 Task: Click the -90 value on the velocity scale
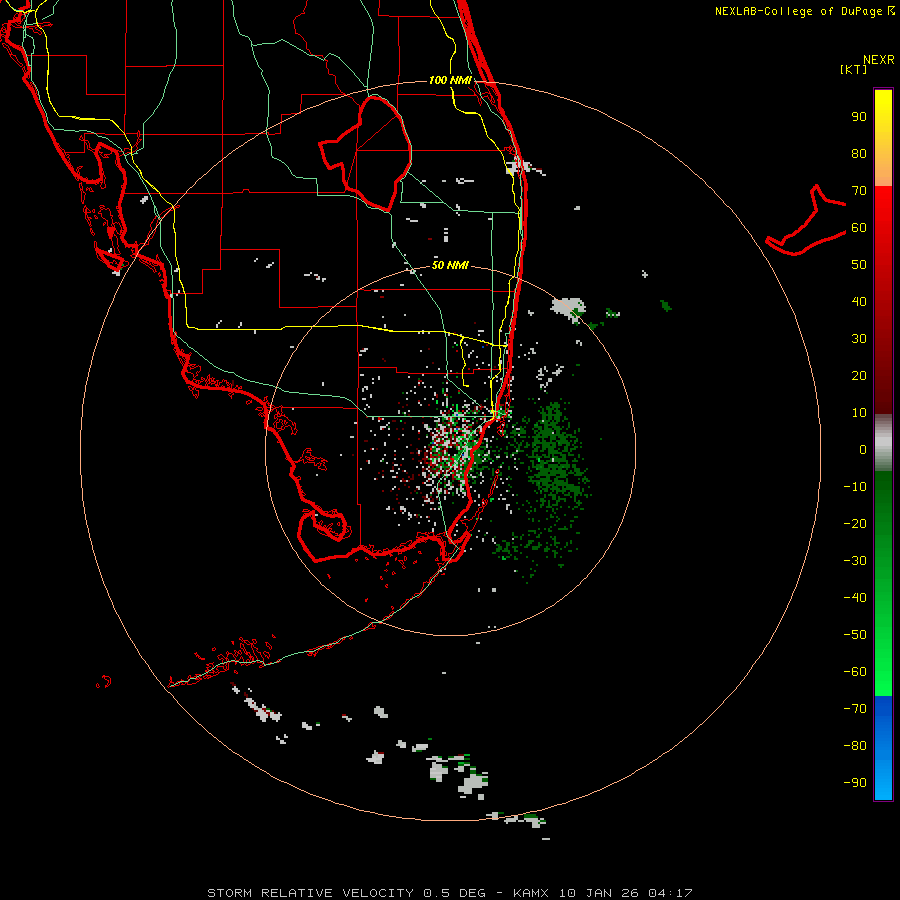pyautogui.click(x=855, y=783)
